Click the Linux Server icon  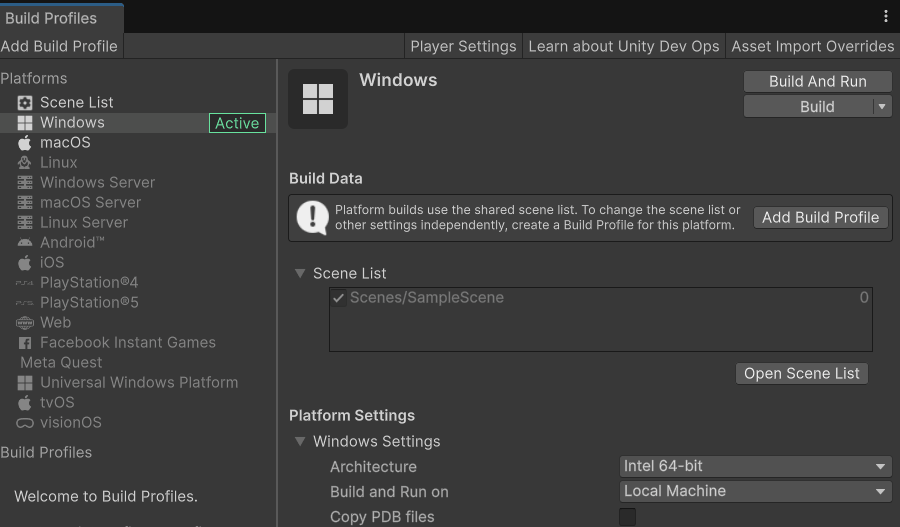click(x=25, y=223)
